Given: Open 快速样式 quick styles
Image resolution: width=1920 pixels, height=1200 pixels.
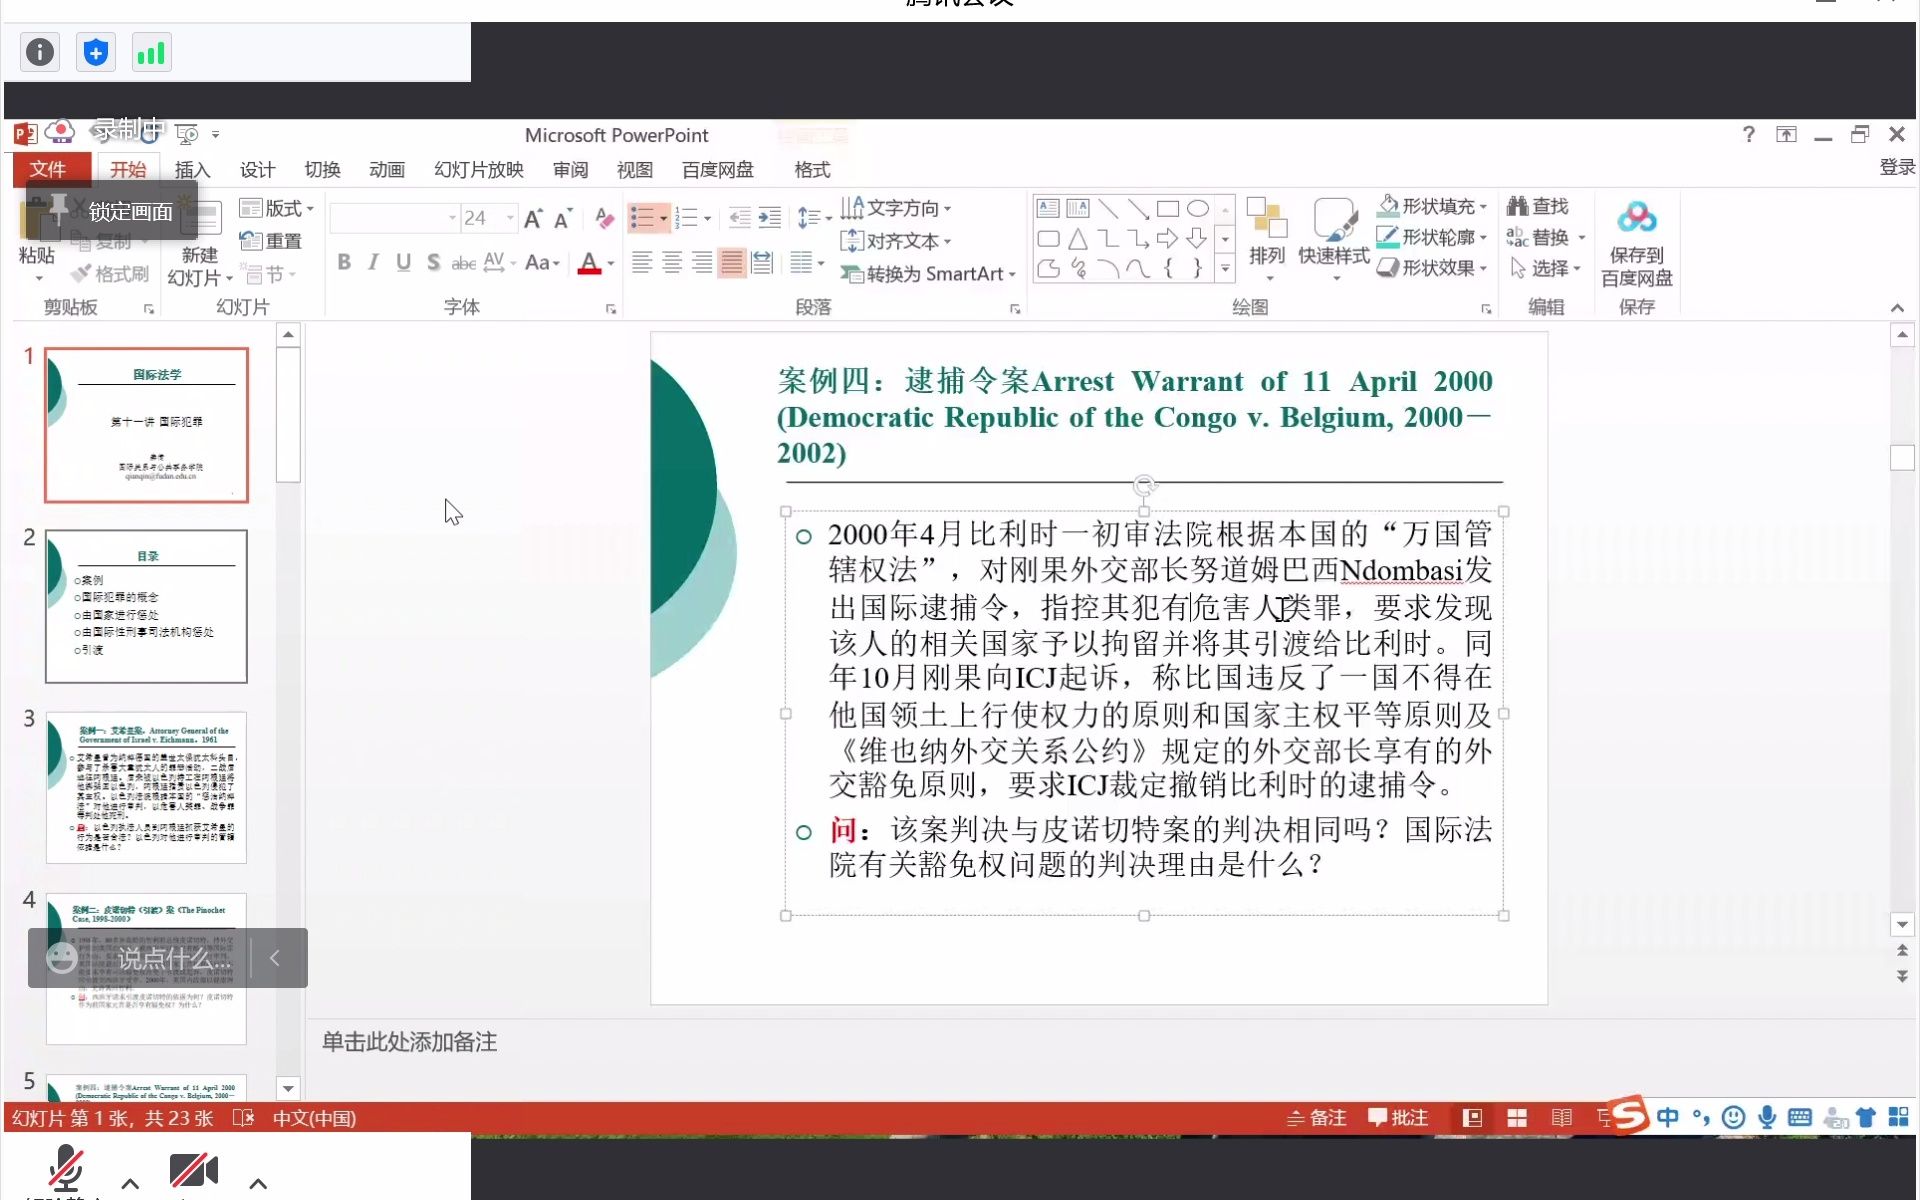Looking at the screenshot, I should point(1334,238).
